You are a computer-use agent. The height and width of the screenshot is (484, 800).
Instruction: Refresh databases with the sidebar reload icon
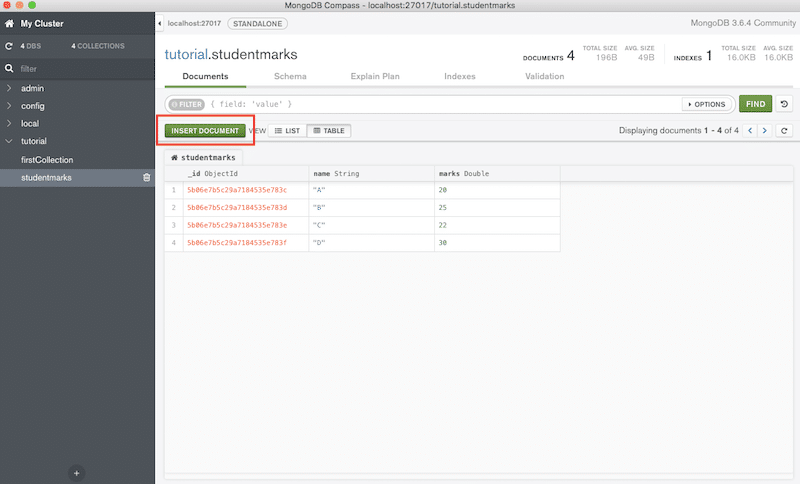pos(9,46)
